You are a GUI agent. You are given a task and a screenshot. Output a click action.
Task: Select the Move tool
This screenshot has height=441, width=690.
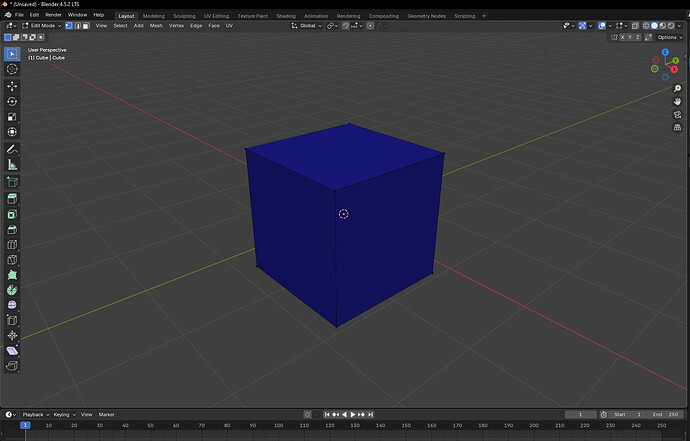tap(12, 86)
